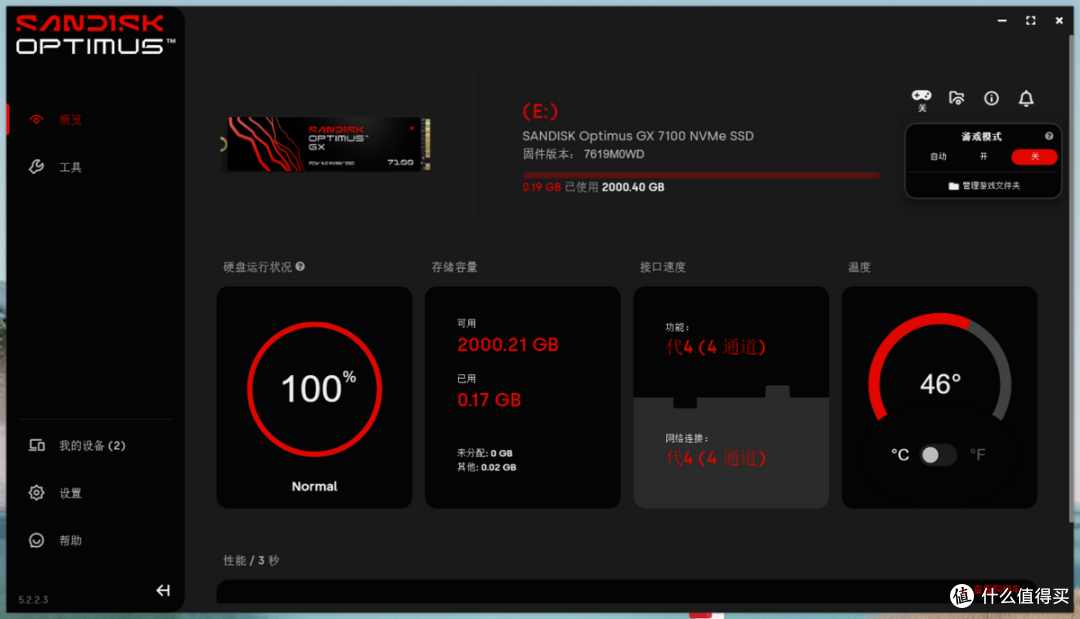Image resolution: width=1080 pixels, height=619 pixels.
Task: Open the folder view icon in toolbar
Action: pos(957,98)
